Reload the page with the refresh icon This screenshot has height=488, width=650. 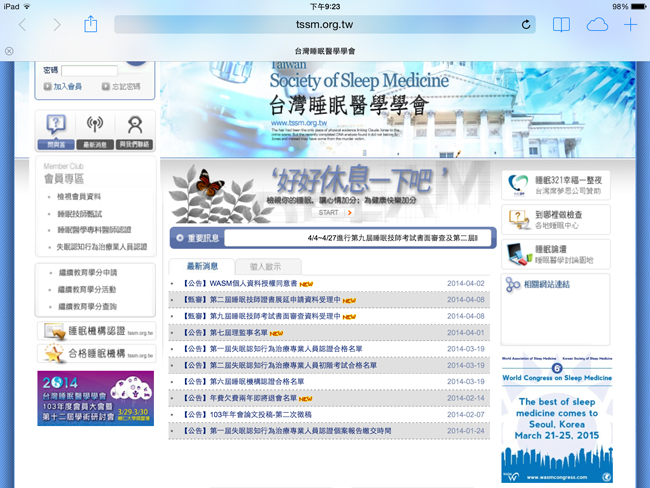526,25
